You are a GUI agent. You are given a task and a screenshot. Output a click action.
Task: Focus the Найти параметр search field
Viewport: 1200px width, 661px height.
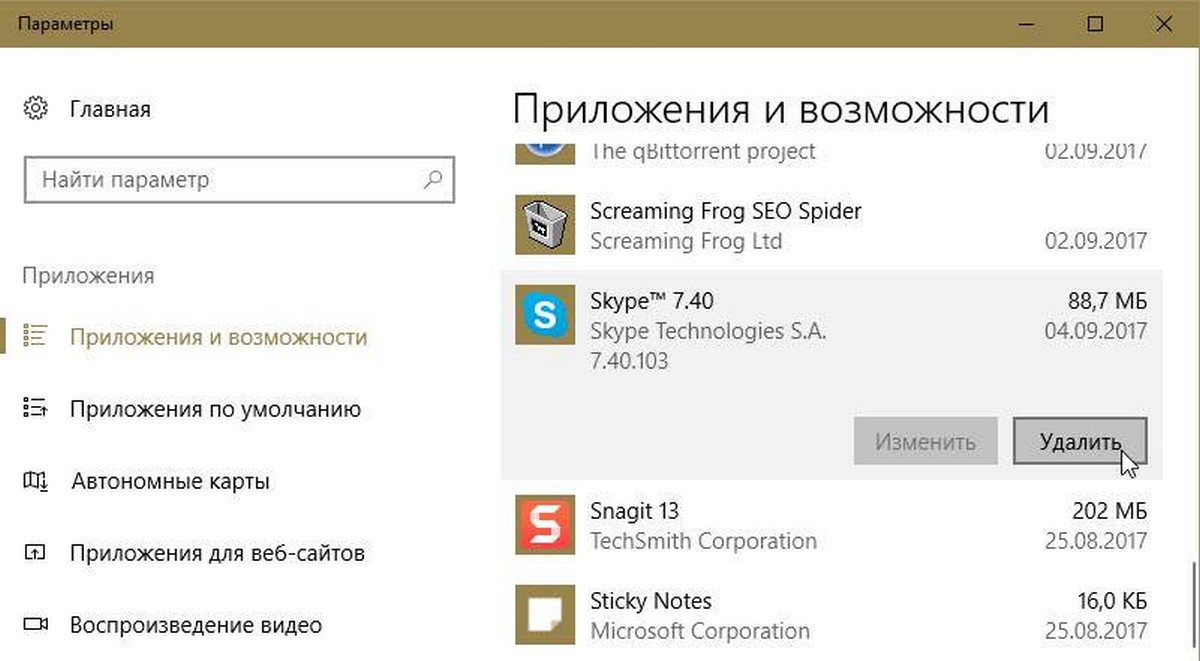238,181
